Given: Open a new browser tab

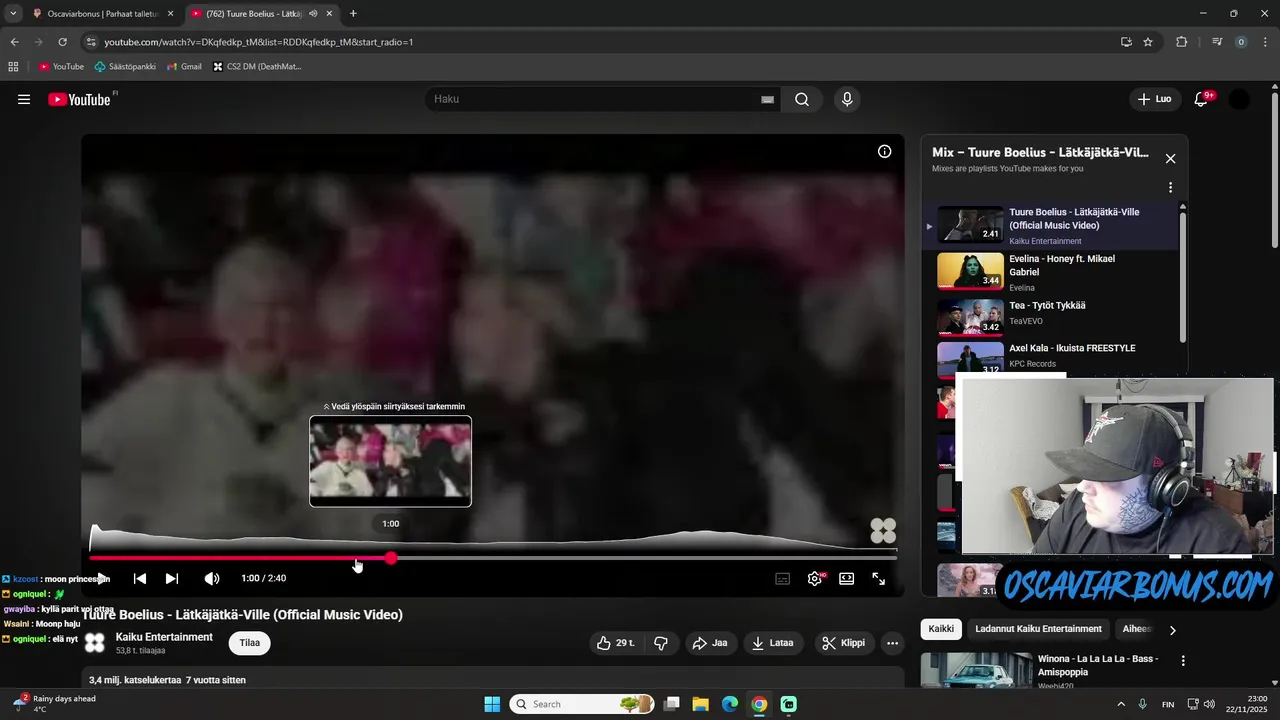Looking at the screenshot, I should coord(353,13).
